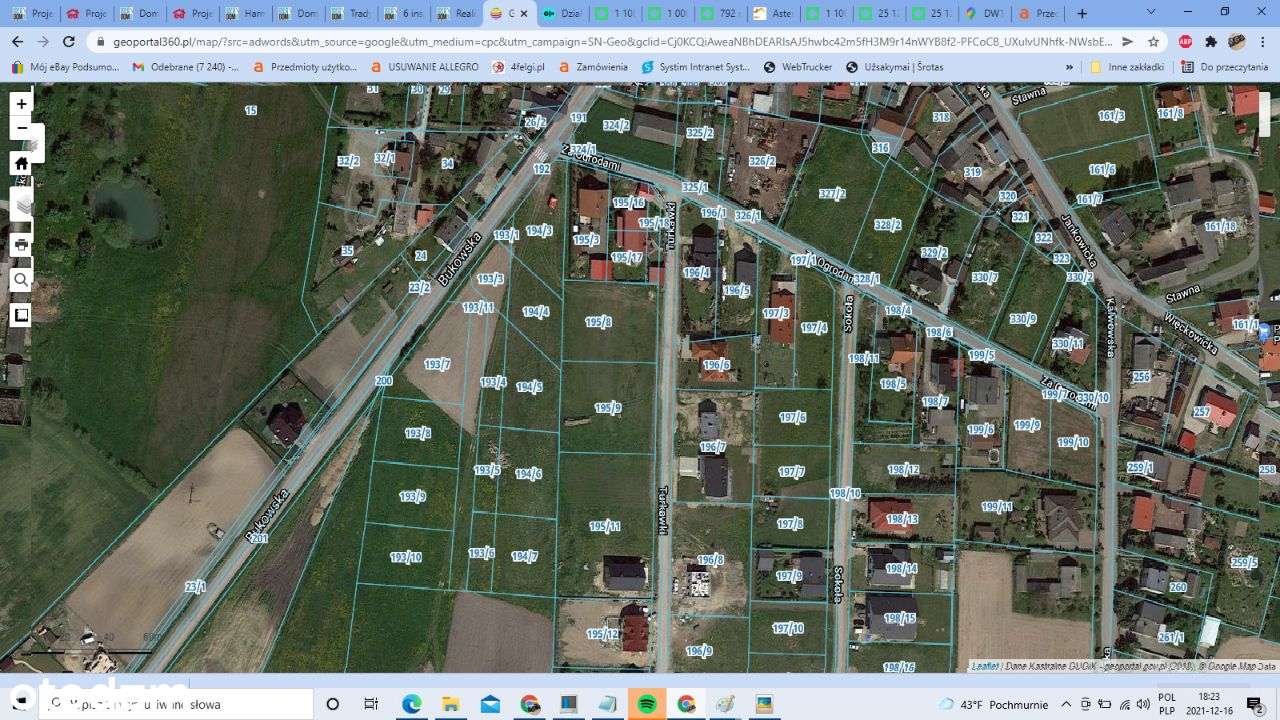This screenshot has width=1280, height=720.
Task: Select parcel label 195/11 on the map
Action: 604,526
